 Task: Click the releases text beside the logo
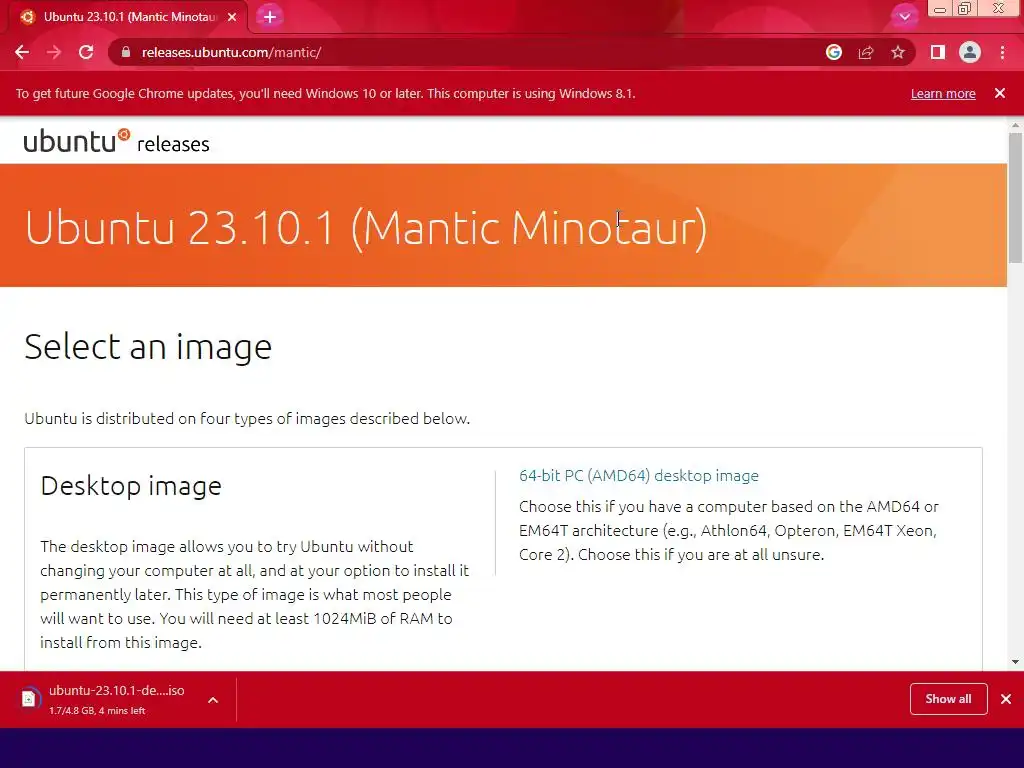(173, 144)
